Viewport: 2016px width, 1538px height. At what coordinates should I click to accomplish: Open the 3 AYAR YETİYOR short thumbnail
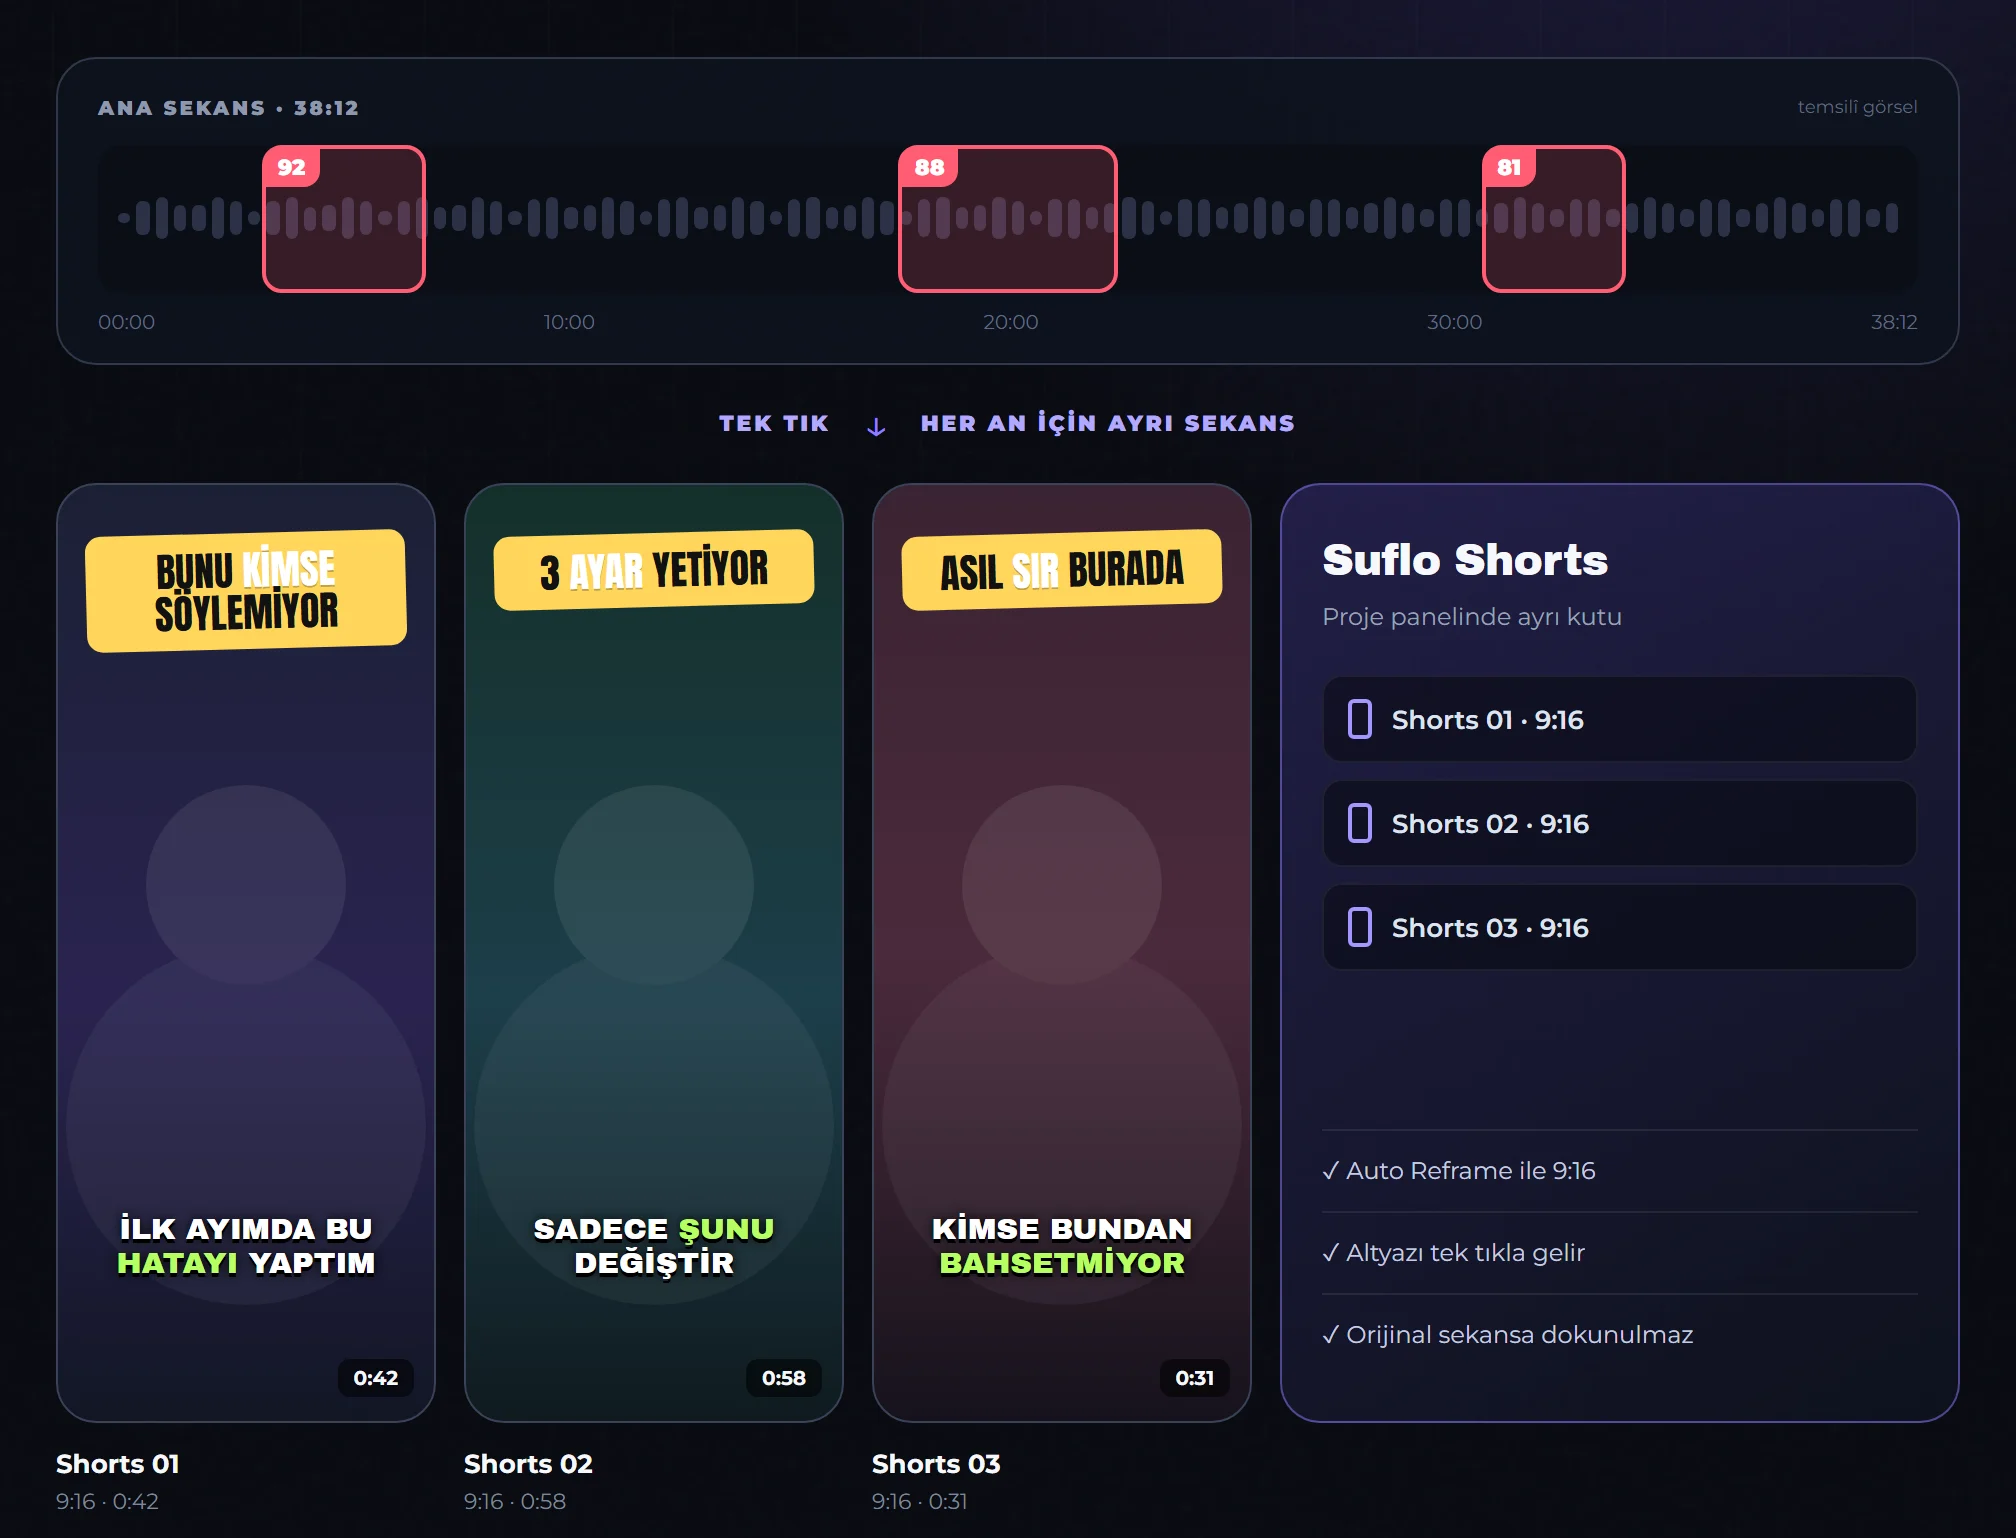coord(654,953)
